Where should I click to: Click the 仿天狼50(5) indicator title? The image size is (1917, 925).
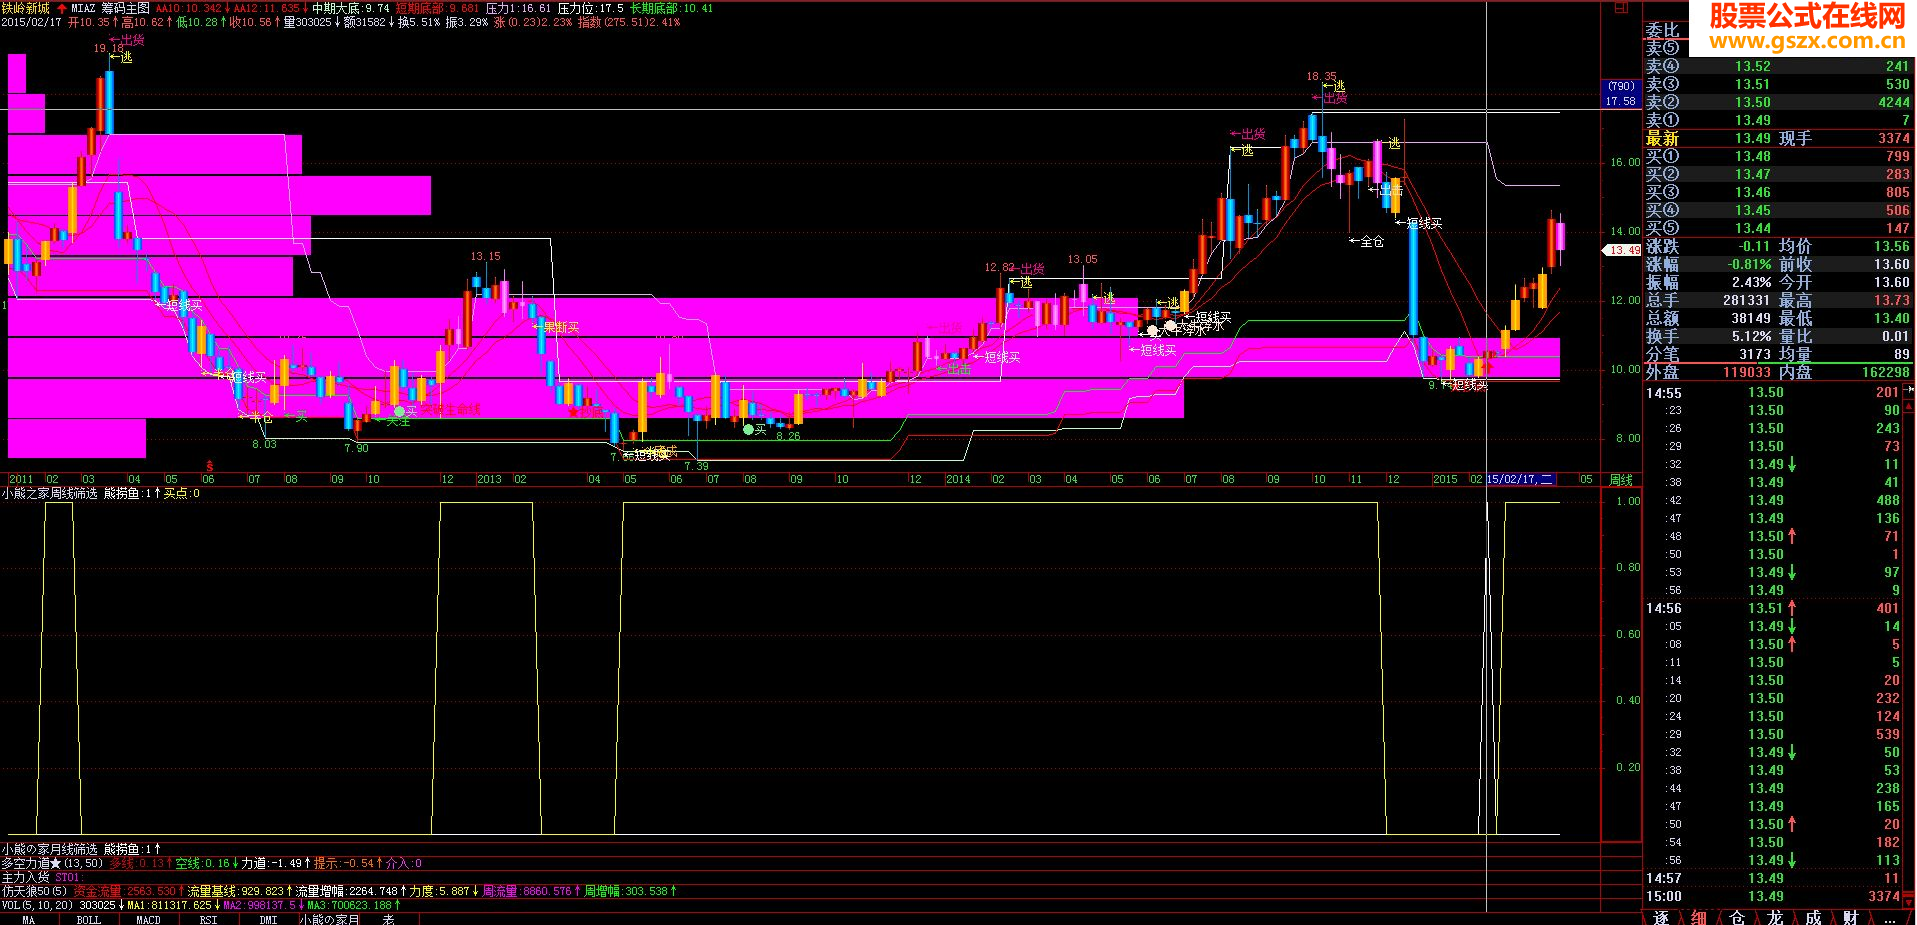tap(35, 891)
